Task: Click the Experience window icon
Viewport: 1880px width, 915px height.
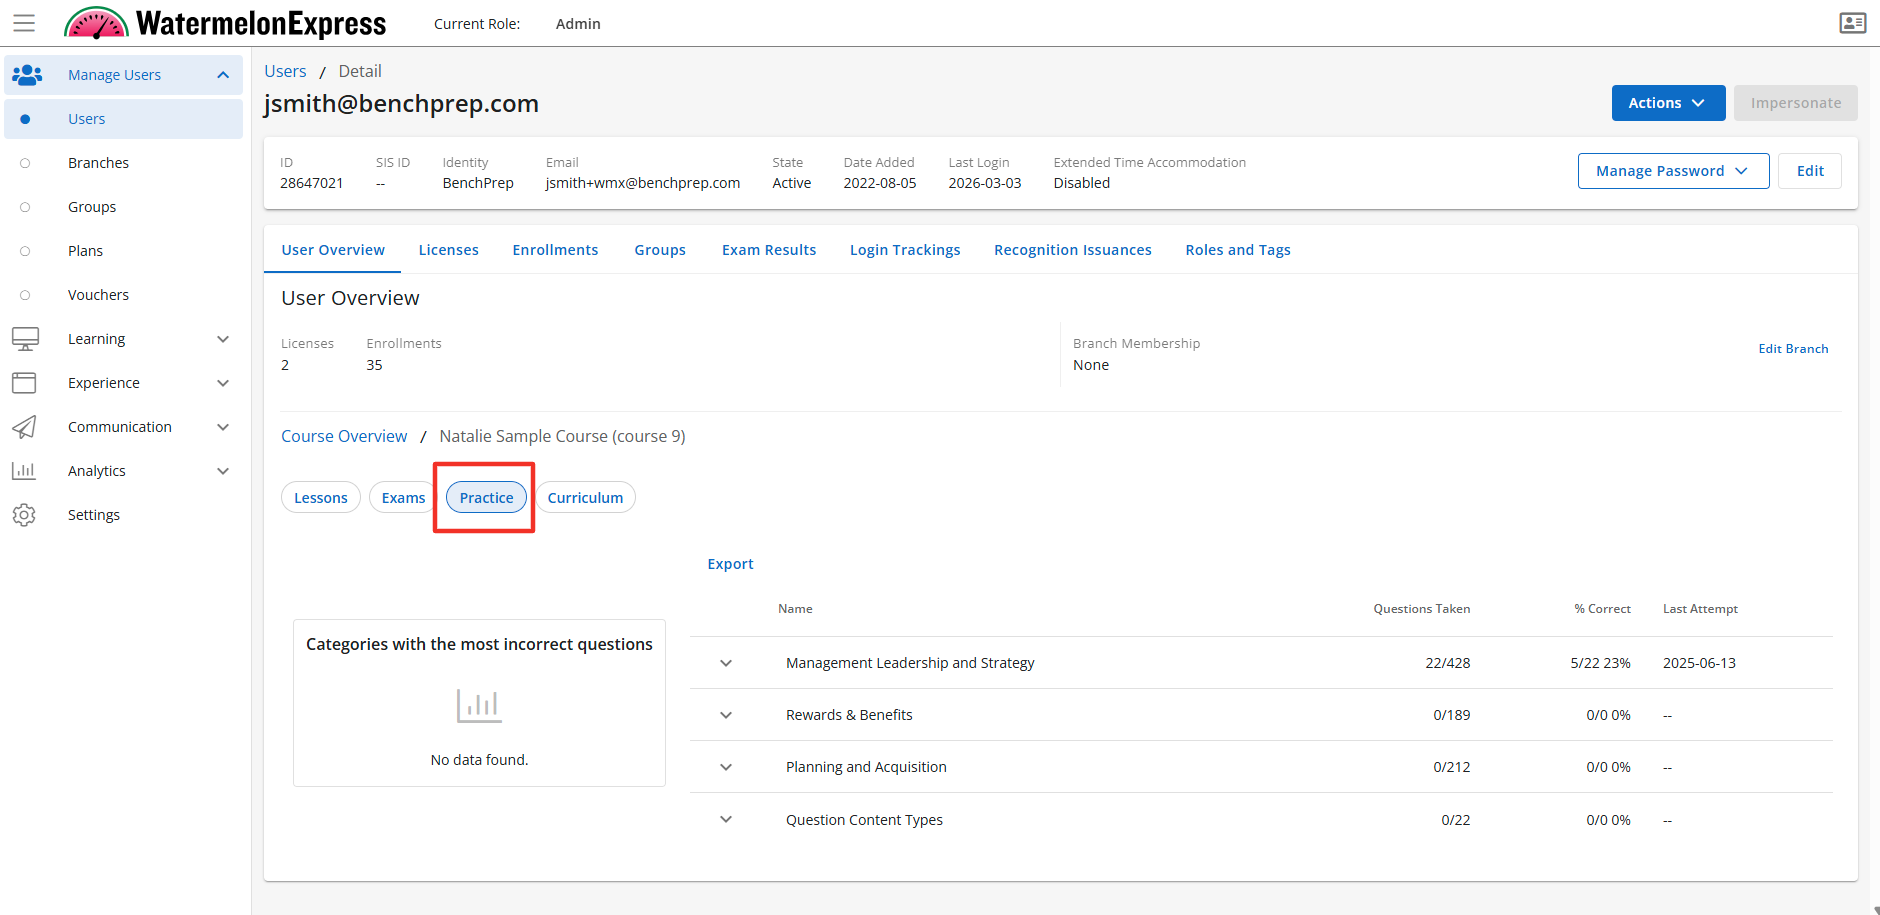Action: [25, 383]
